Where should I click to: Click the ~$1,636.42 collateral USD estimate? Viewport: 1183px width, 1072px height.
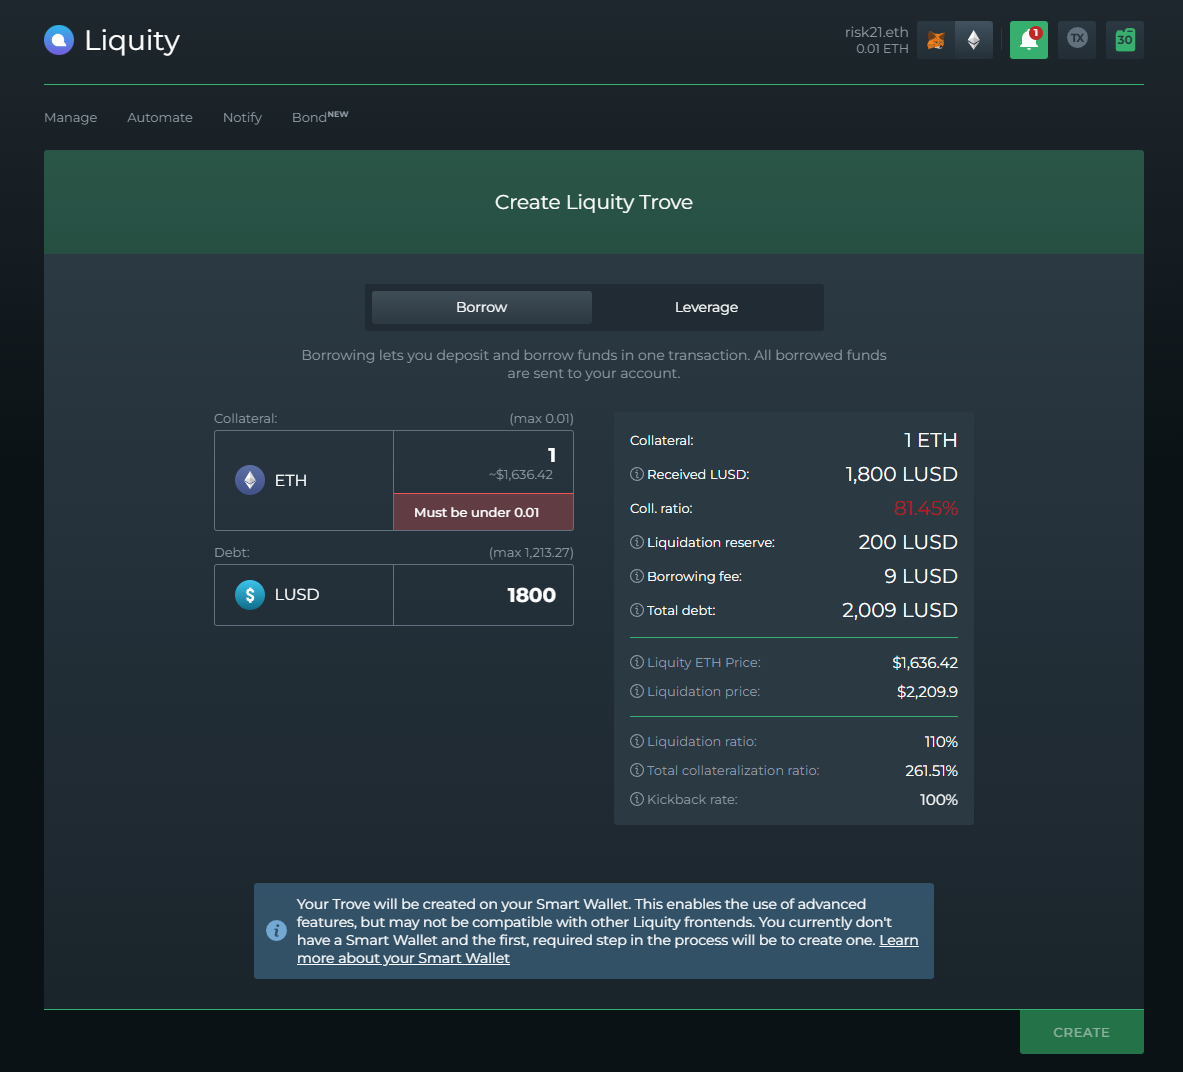(x=521, y=475)
